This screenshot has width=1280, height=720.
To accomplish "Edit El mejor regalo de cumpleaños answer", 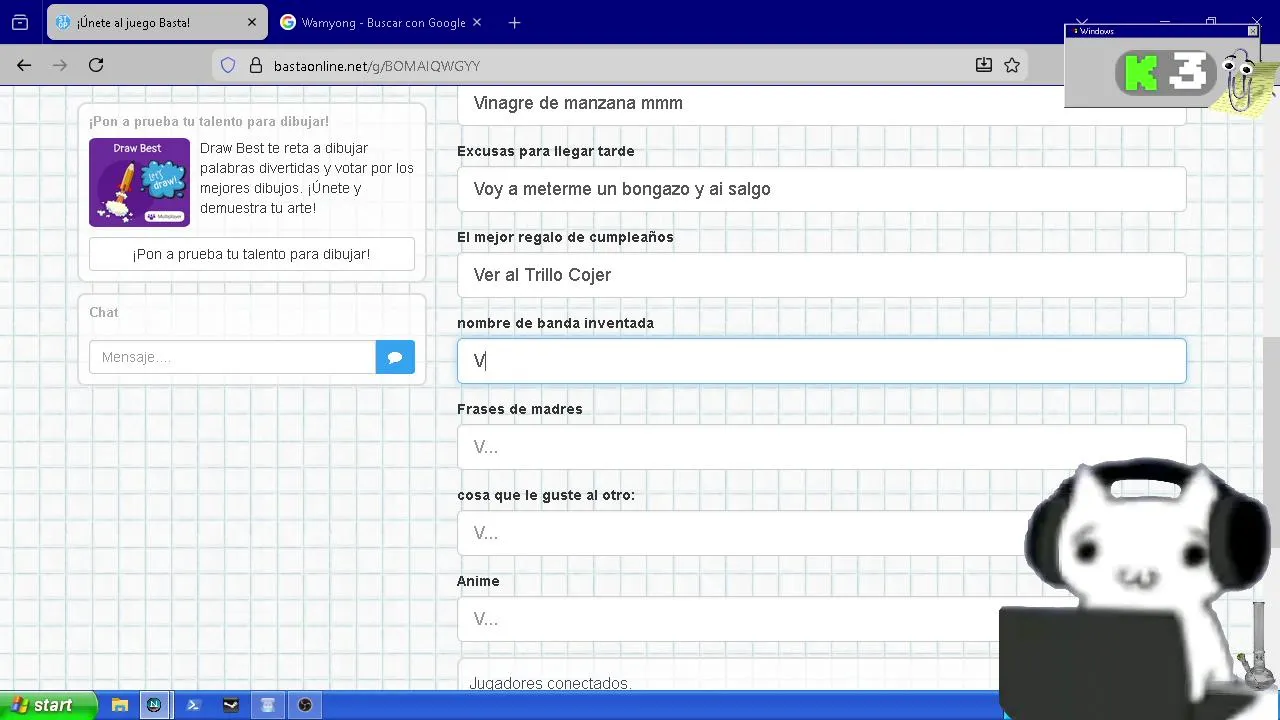I will 821,275.
